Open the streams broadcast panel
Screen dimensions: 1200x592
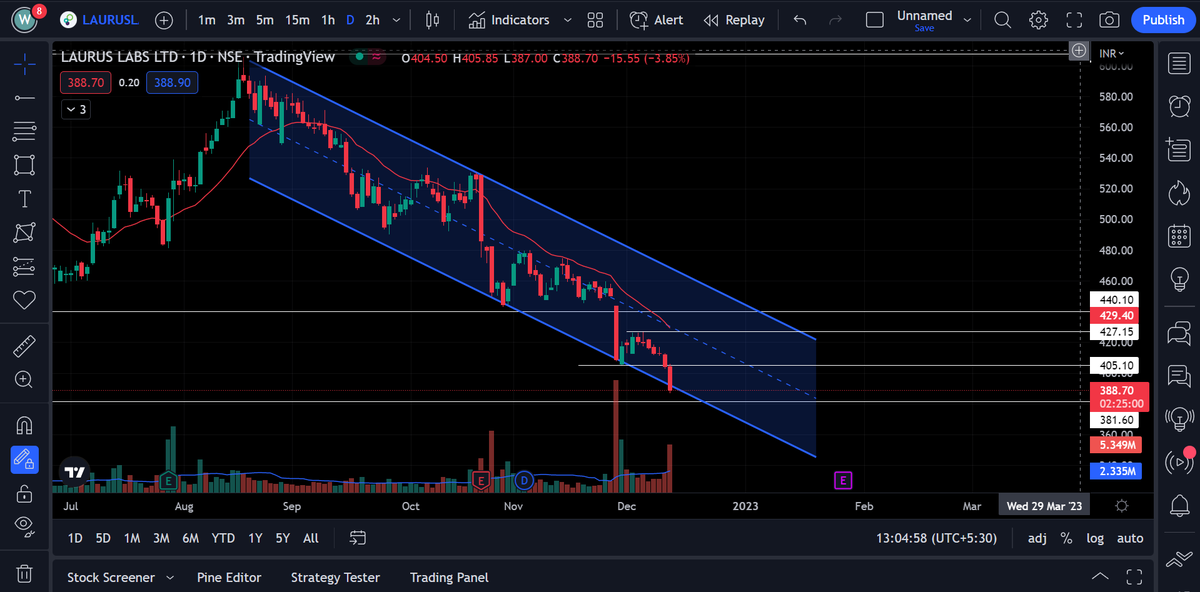point(1178,462)
